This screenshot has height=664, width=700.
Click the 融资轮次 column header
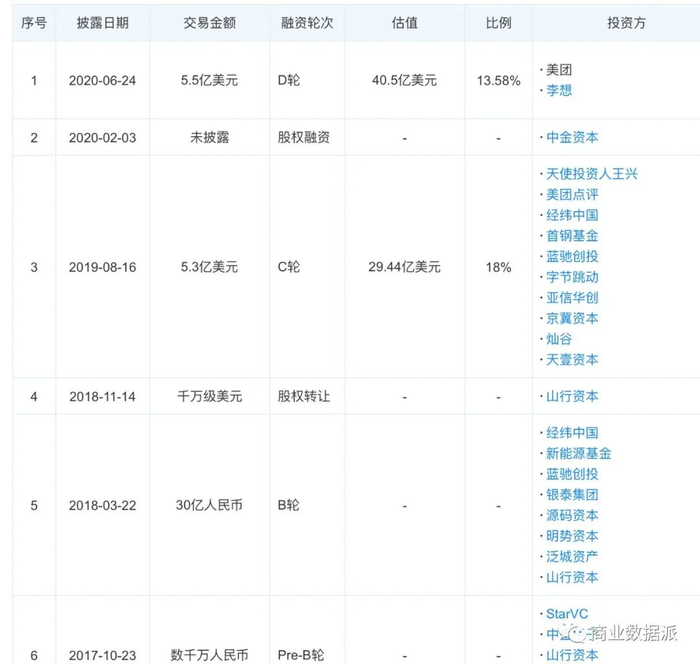coord(307,23)
